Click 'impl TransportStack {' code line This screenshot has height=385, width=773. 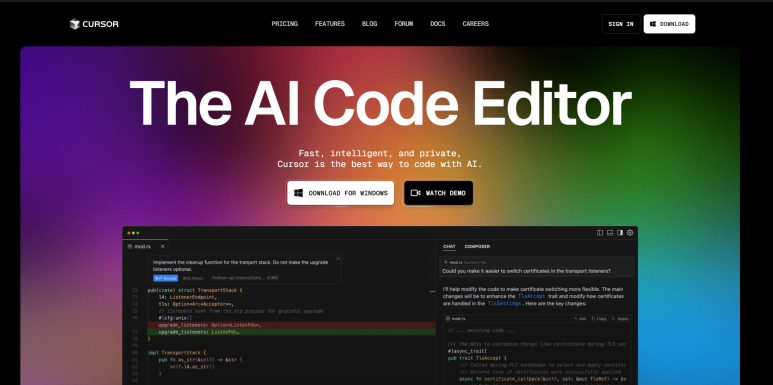(177, 353)
